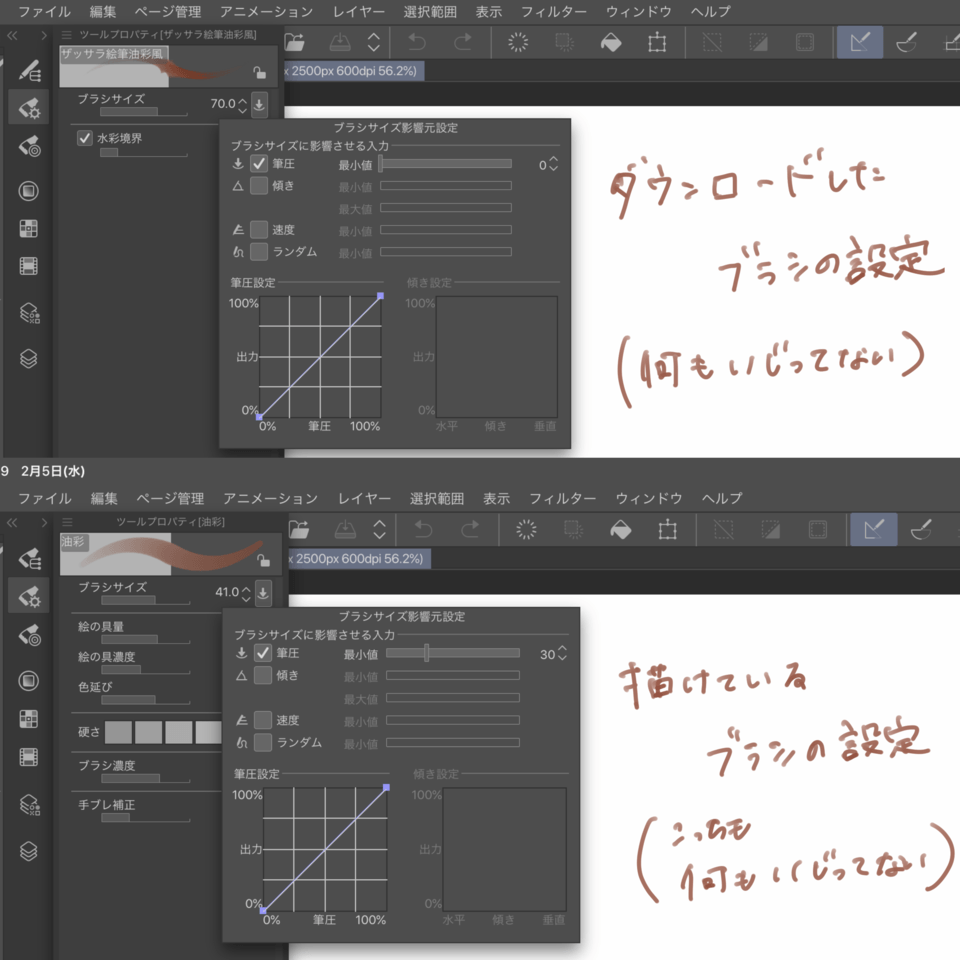
Task: Click lock icon on 油彩 brush preview
Action: [263, 560]
